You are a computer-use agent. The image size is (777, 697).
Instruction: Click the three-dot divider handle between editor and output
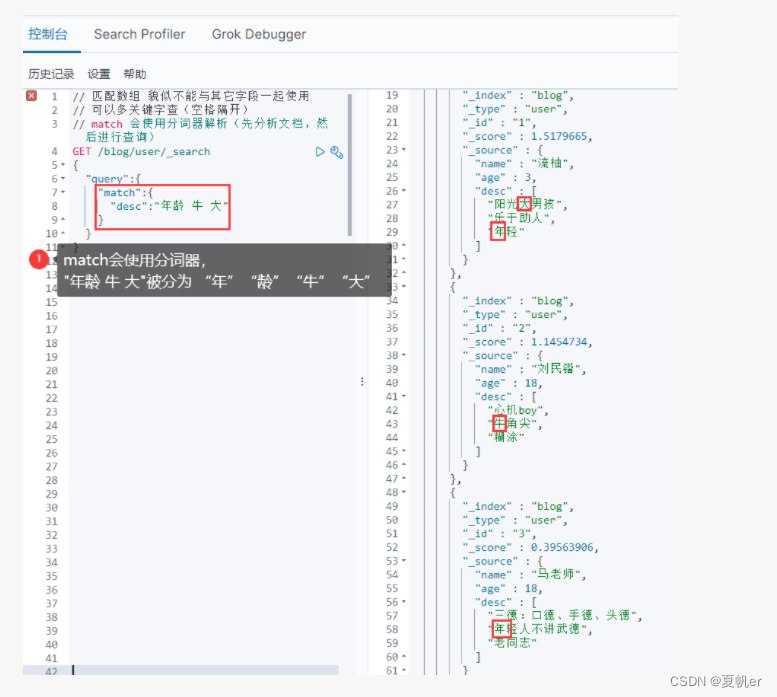point(362,381)
